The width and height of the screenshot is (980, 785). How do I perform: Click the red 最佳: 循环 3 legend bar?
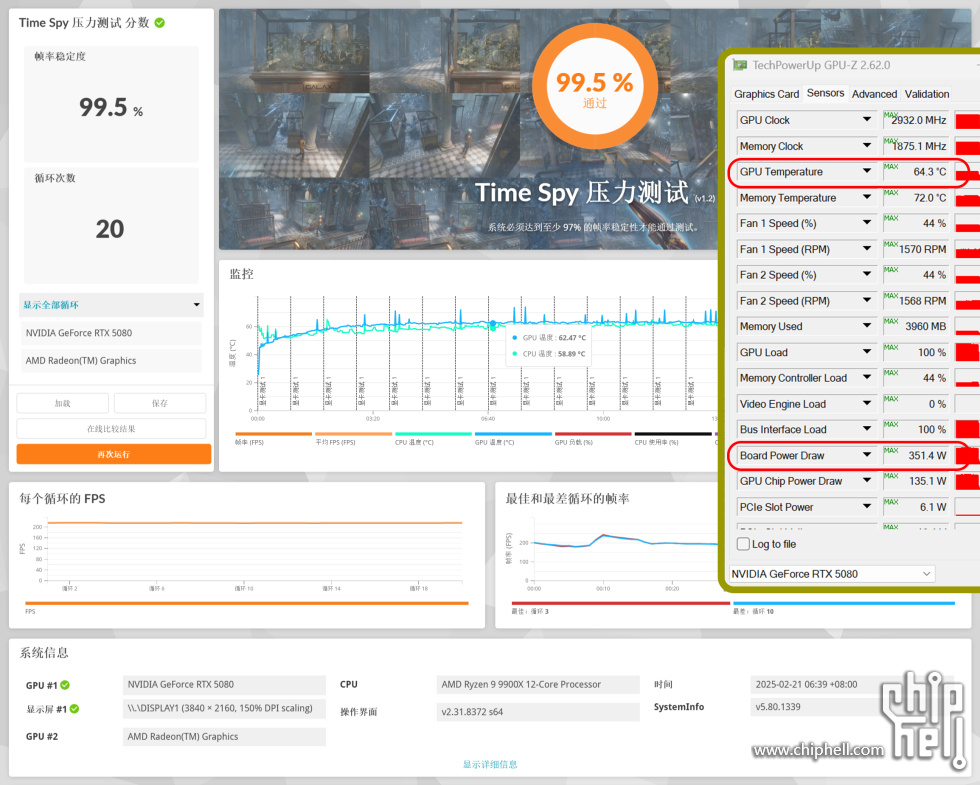[x=621, y=603]
